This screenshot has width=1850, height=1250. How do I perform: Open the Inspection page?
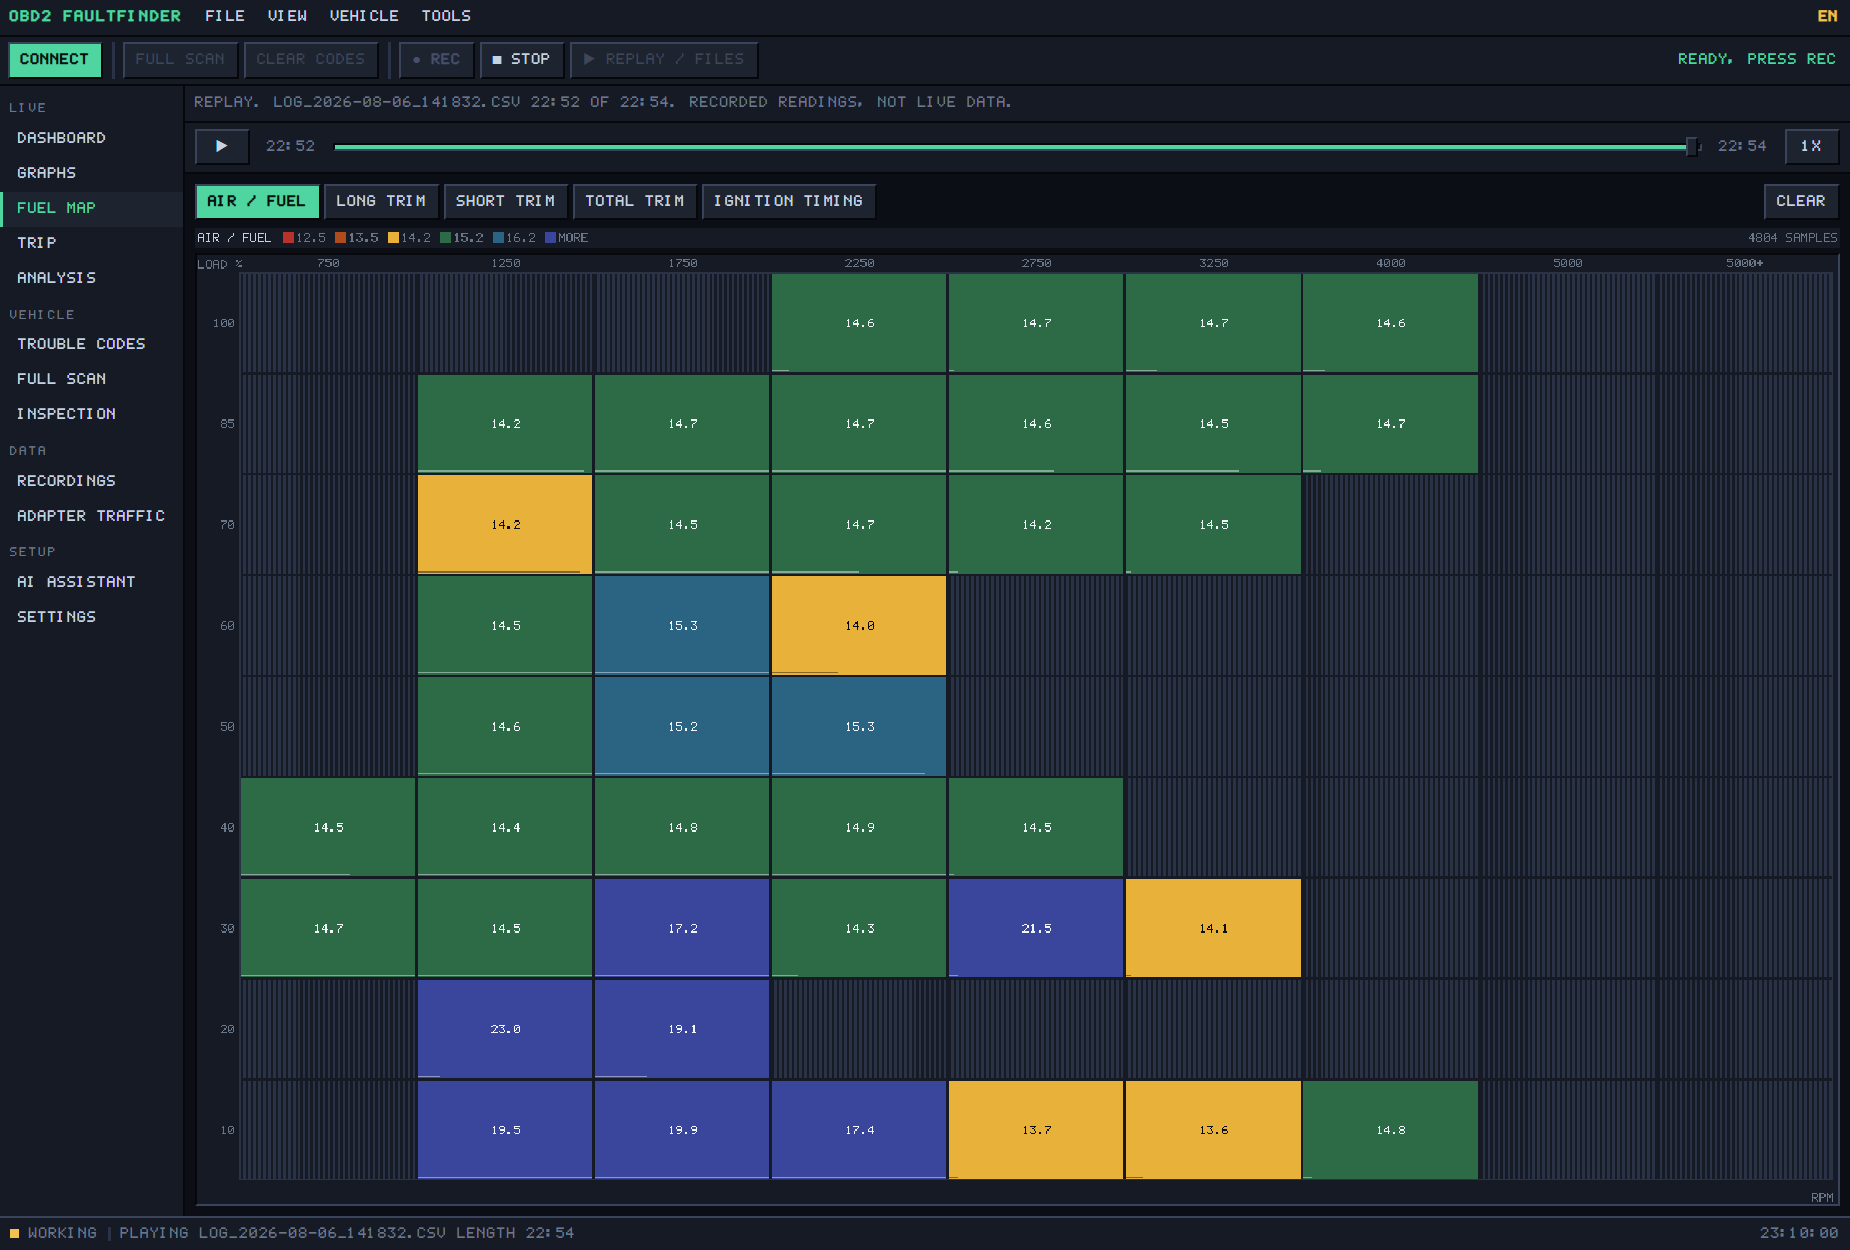click(x=91, y=414)
